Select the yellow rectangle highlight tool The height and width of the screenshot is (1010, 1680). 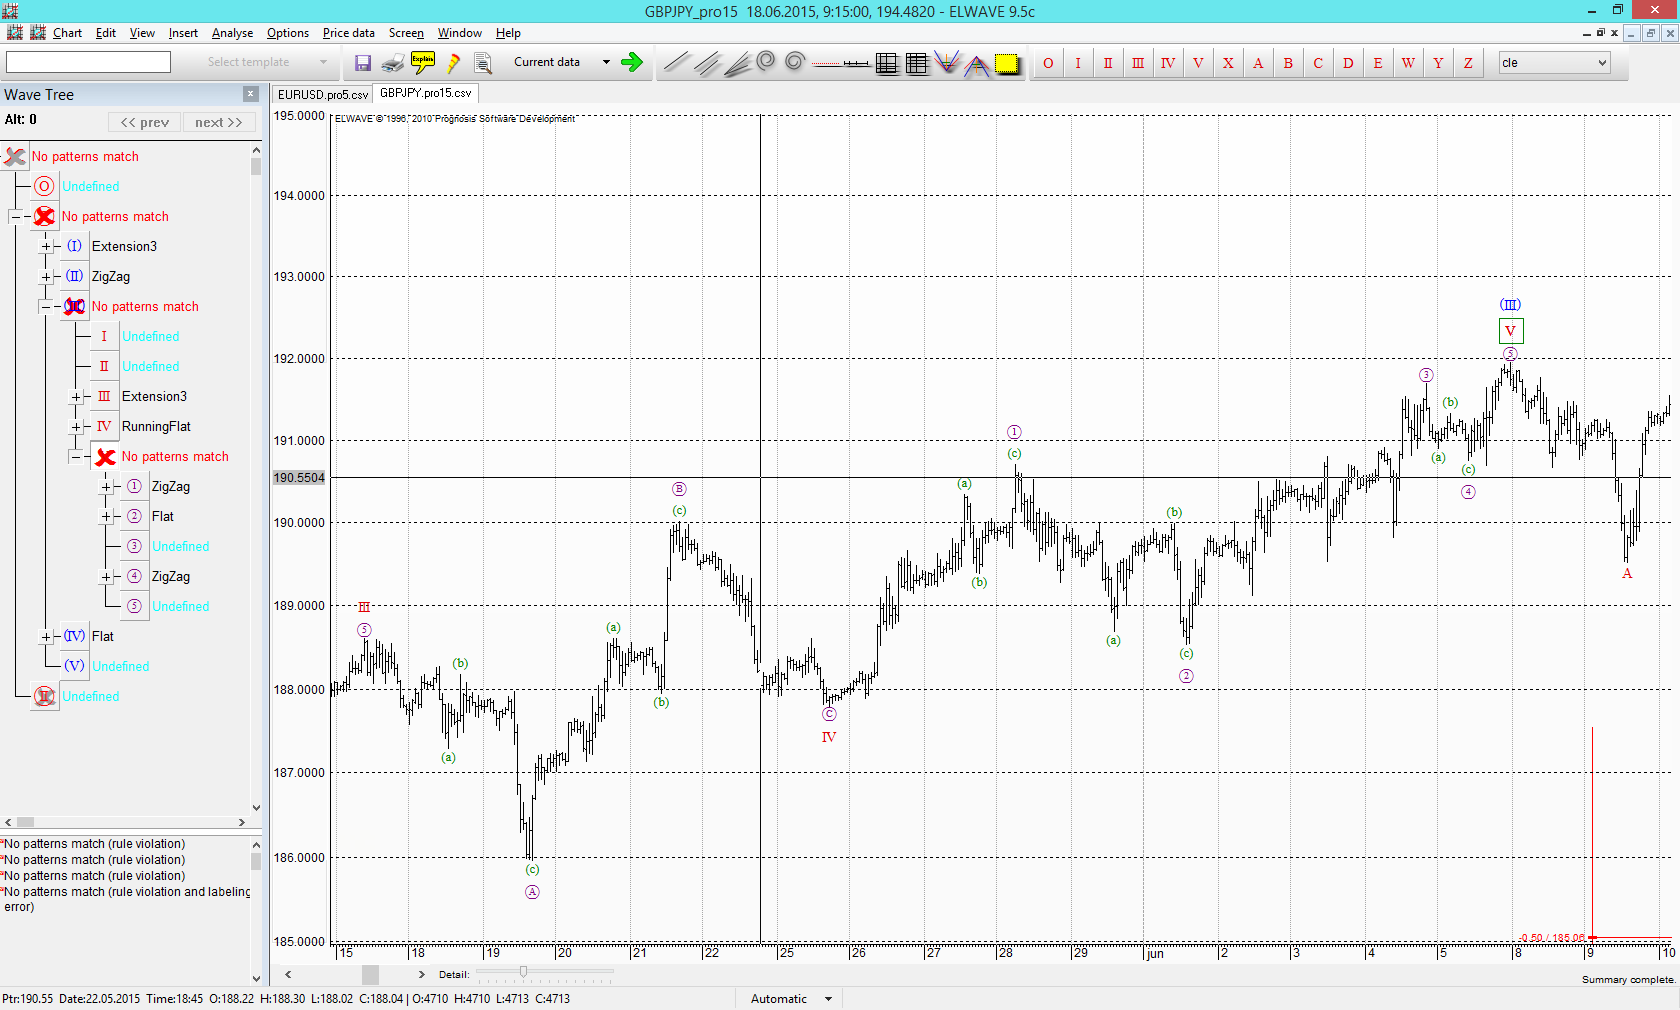coord(1007,63)
